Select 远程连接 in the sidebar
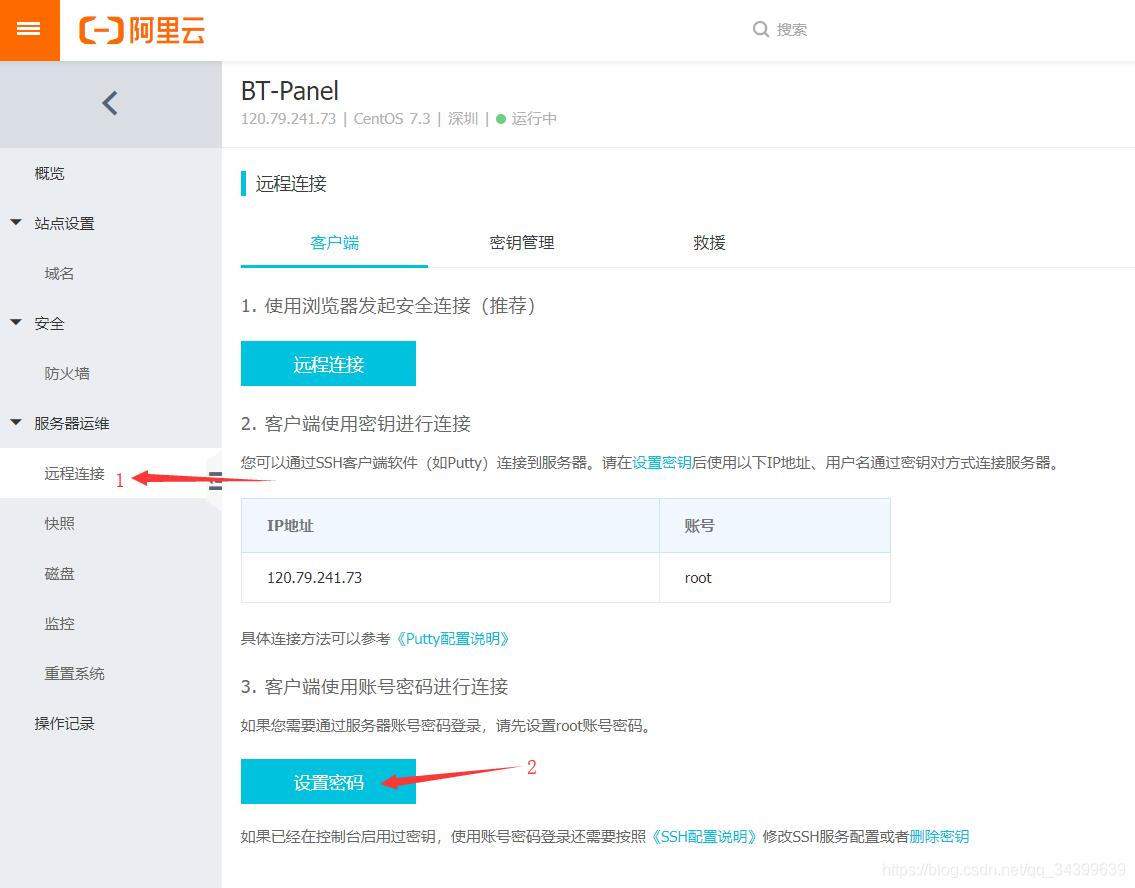The width and height of the screenshot is (1135, 888). (75, 473)
